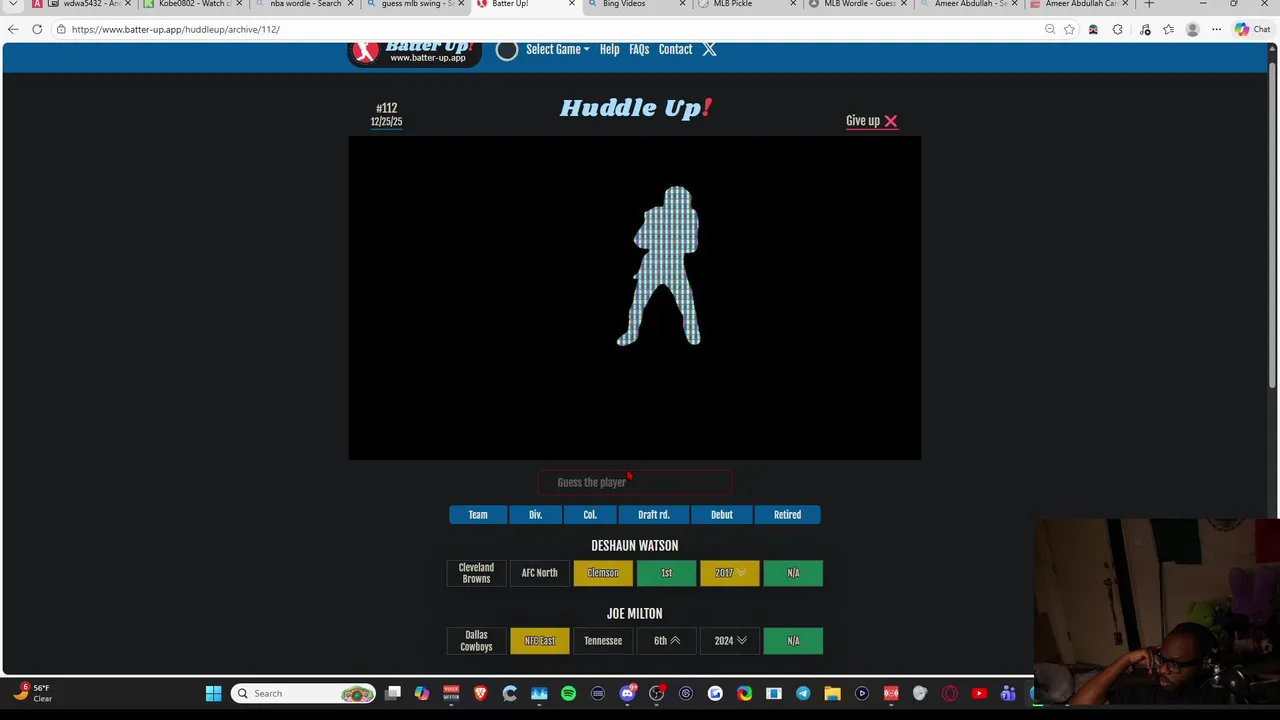The height and width of the screenshot is (720, 1280).
Task: Click the 2024 debut cell
Action: (730, 641)
